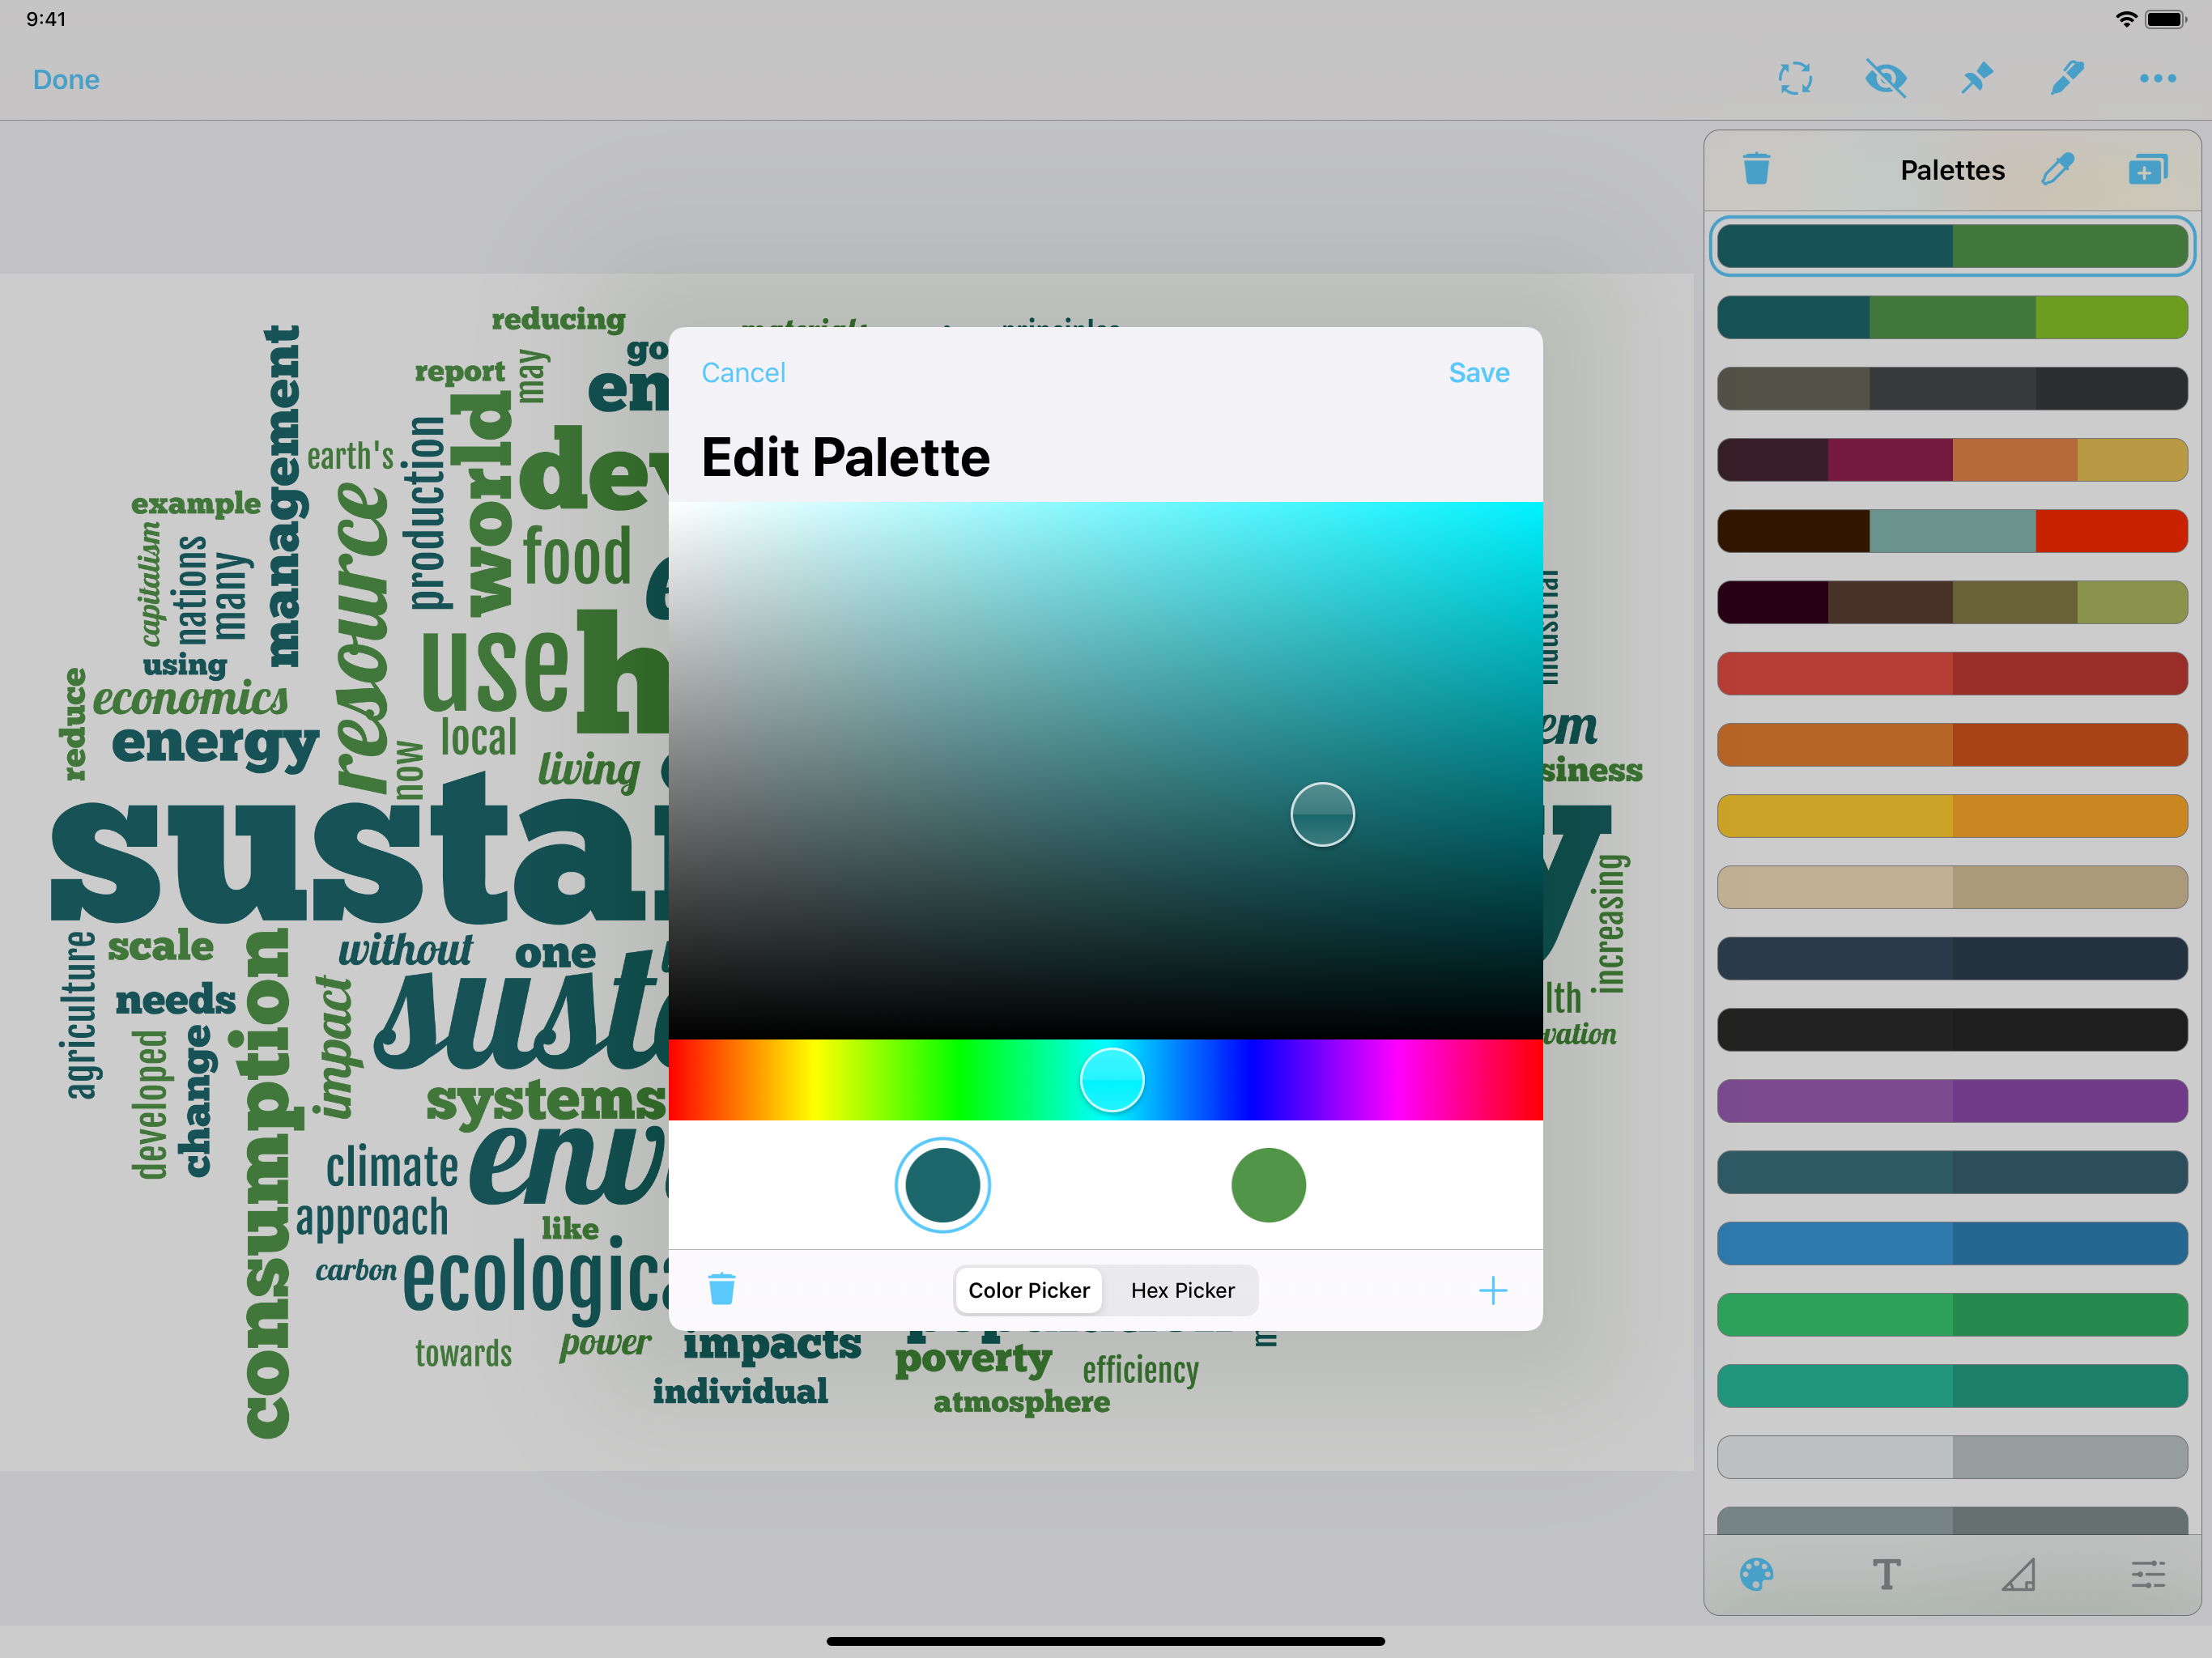Tap the eyedropper icon beside Palettes title

tap(2057, 169)
